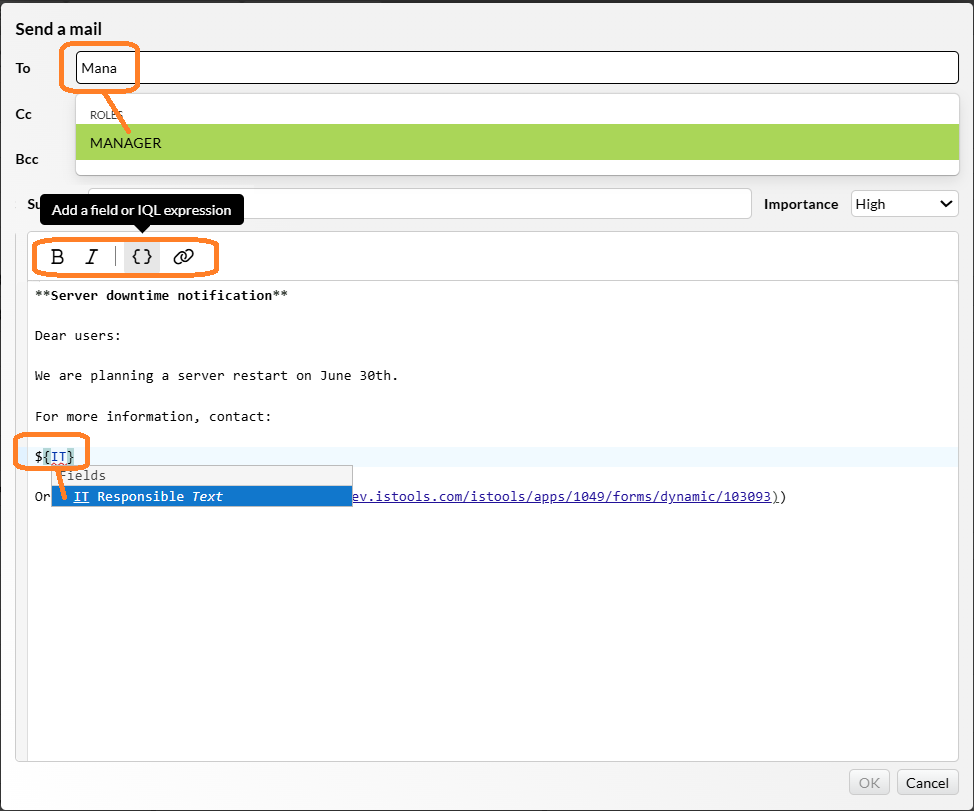The image size is (974, 811).
Task: Click the ROLES header in the suggestion list
Action: 105,115
